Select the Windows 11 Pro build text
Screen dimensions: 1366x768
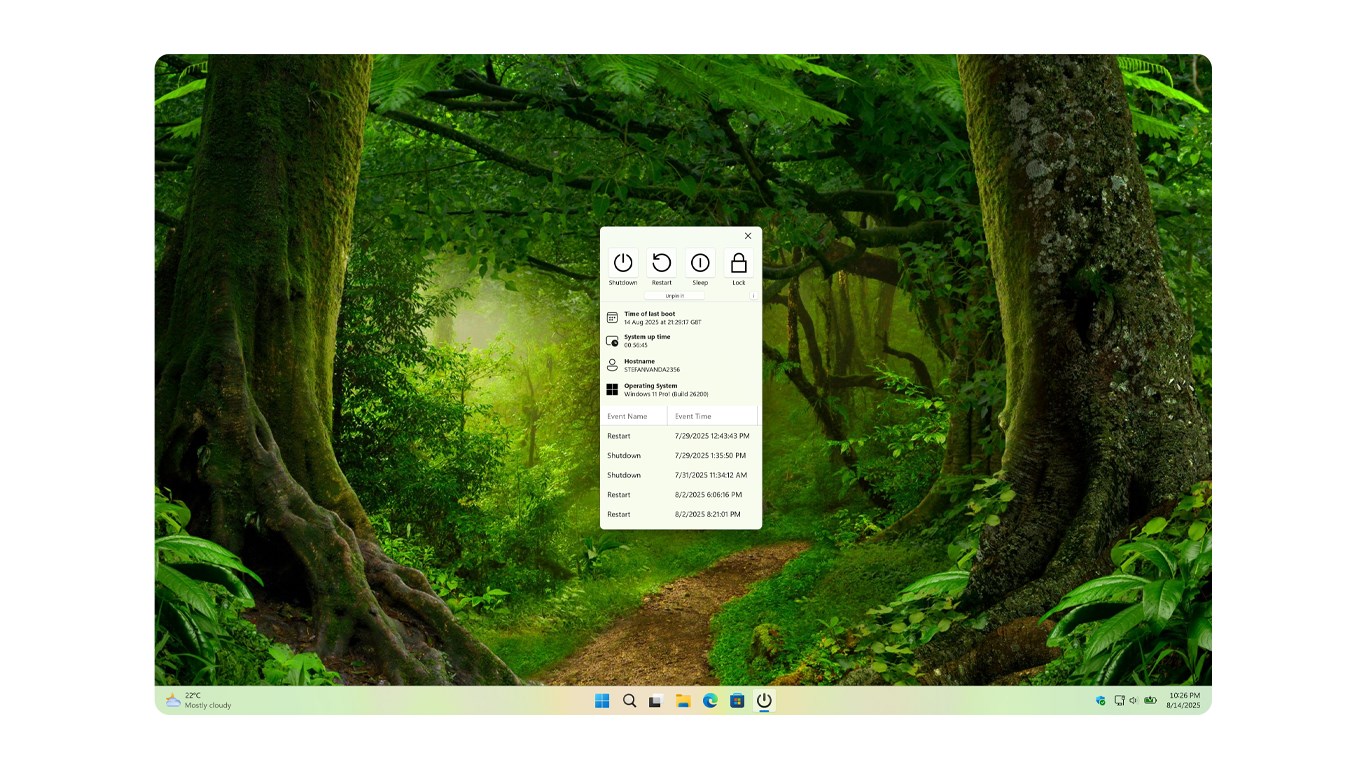click(x=666, y=394)
